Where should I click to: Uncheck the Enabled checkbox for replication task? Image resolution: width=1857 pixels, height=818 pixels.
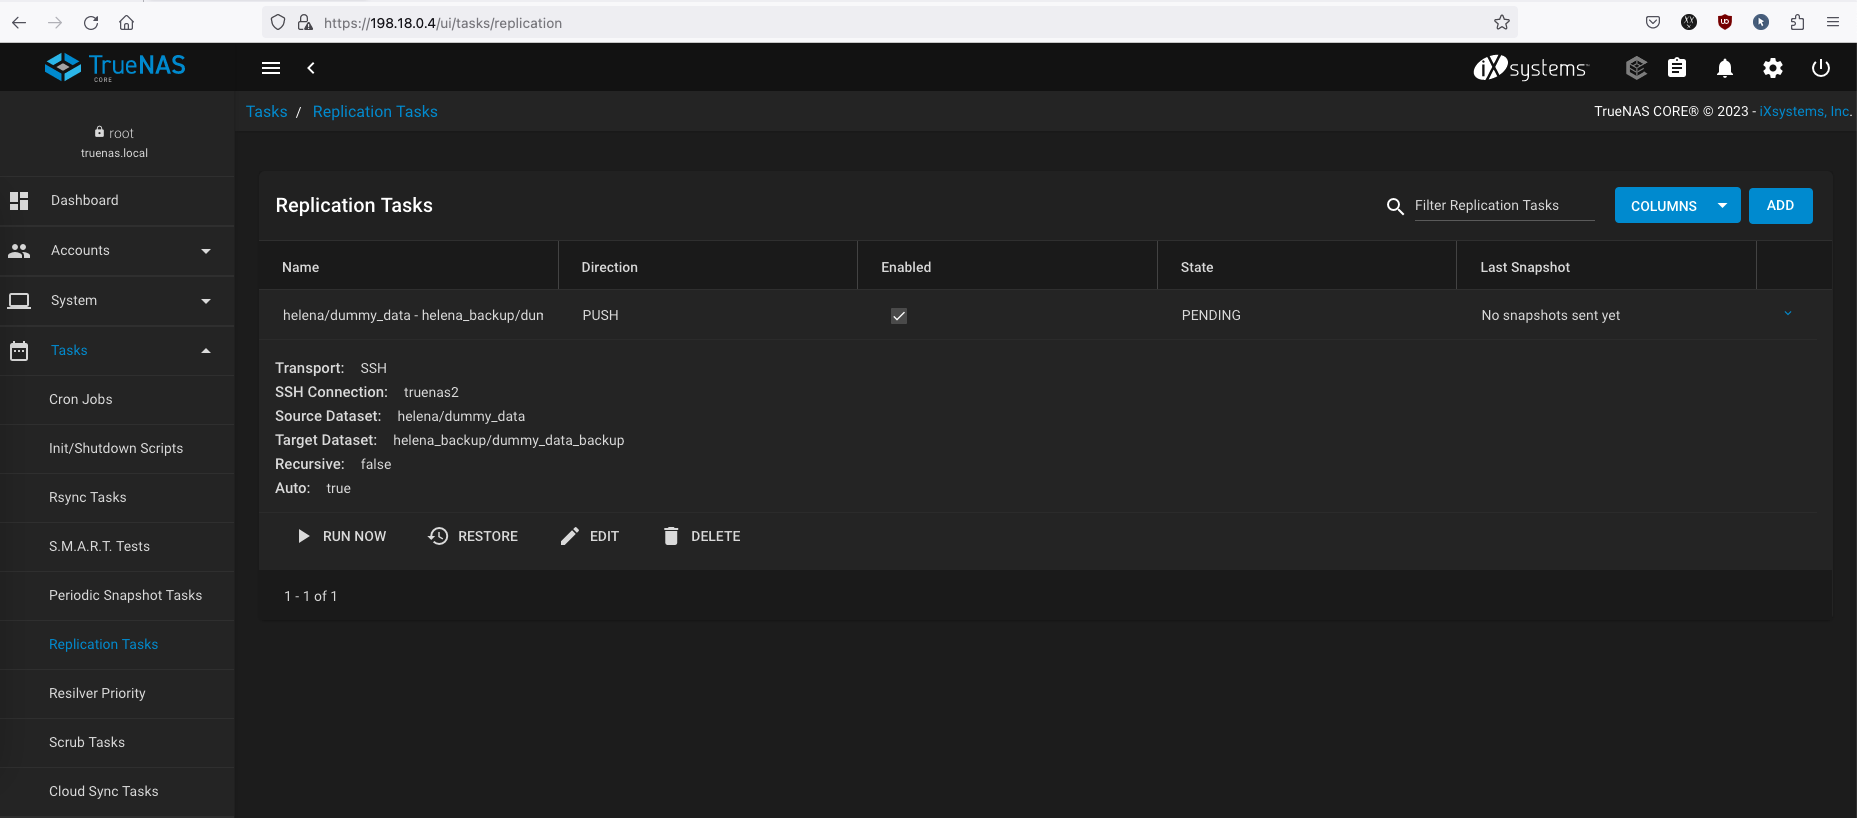pos(899,316)
